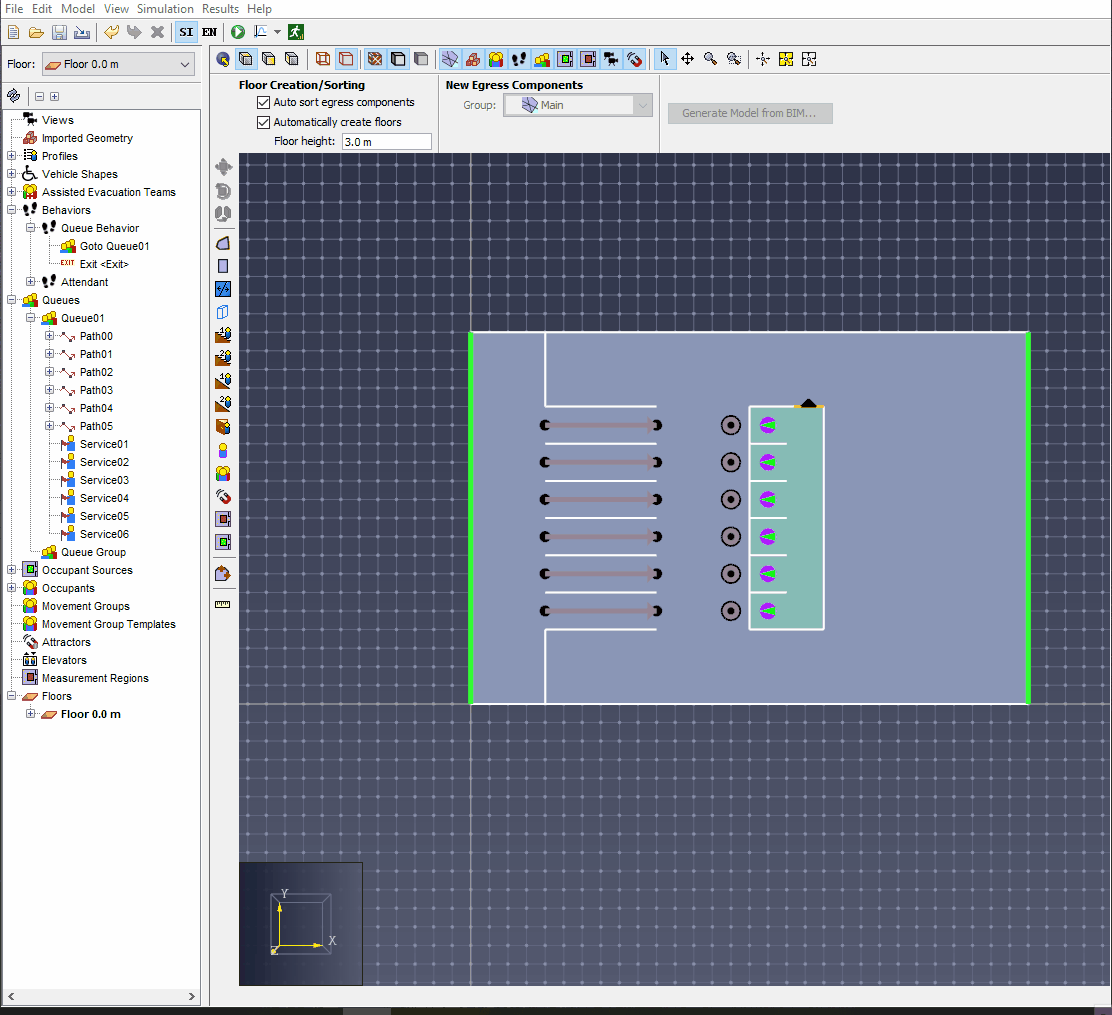Expand the Path00 node
The width and height of the screenshot is (1112, 1015).
coord(49,336)
